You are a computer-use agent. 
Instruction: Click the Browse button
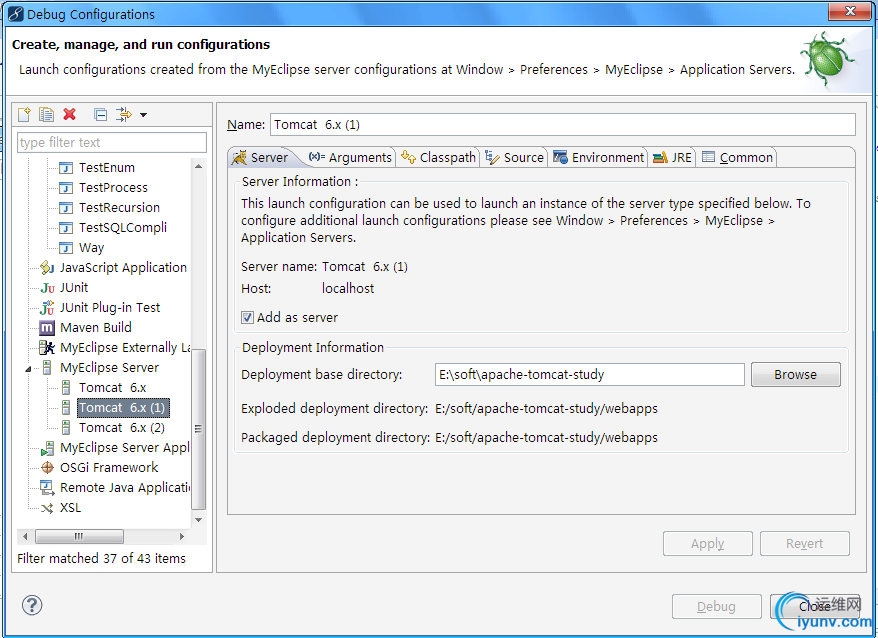point(796,375)
